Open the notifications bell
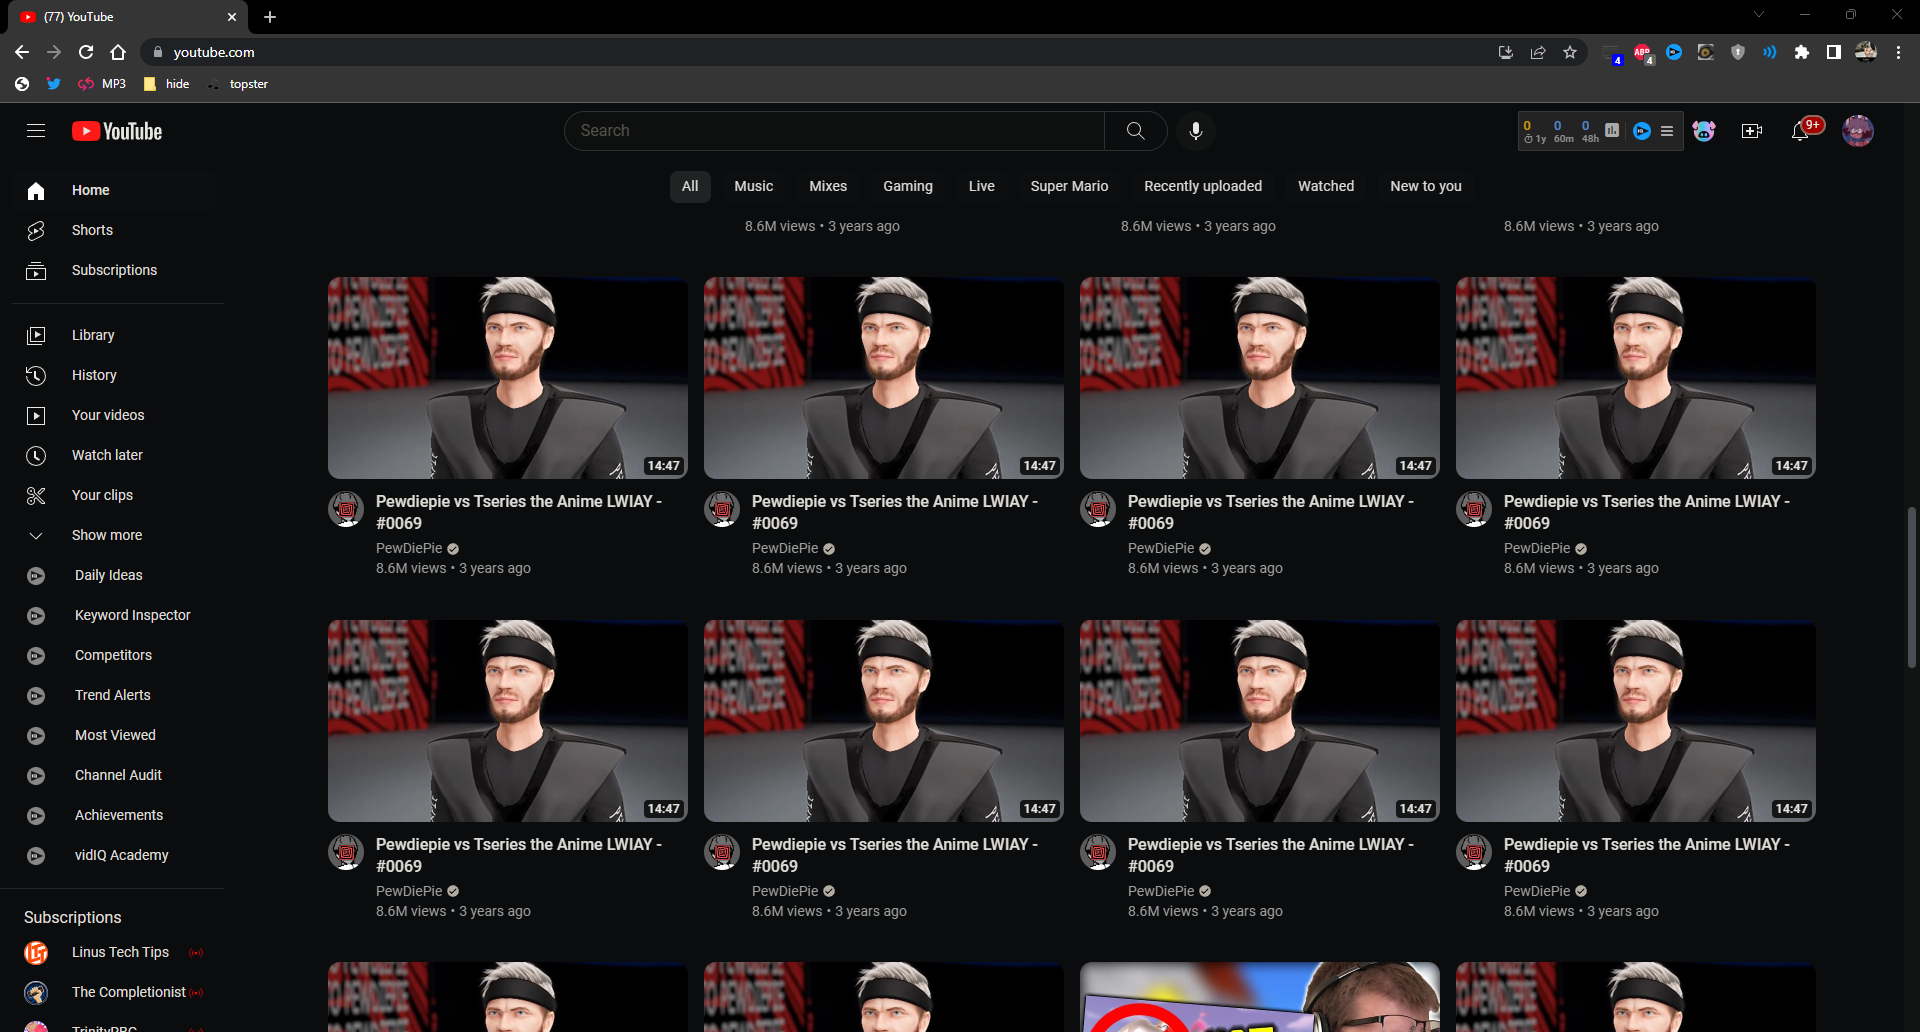This screenshot has height=1032, width=1920. pyautogui.click(x=1800, y=131)
